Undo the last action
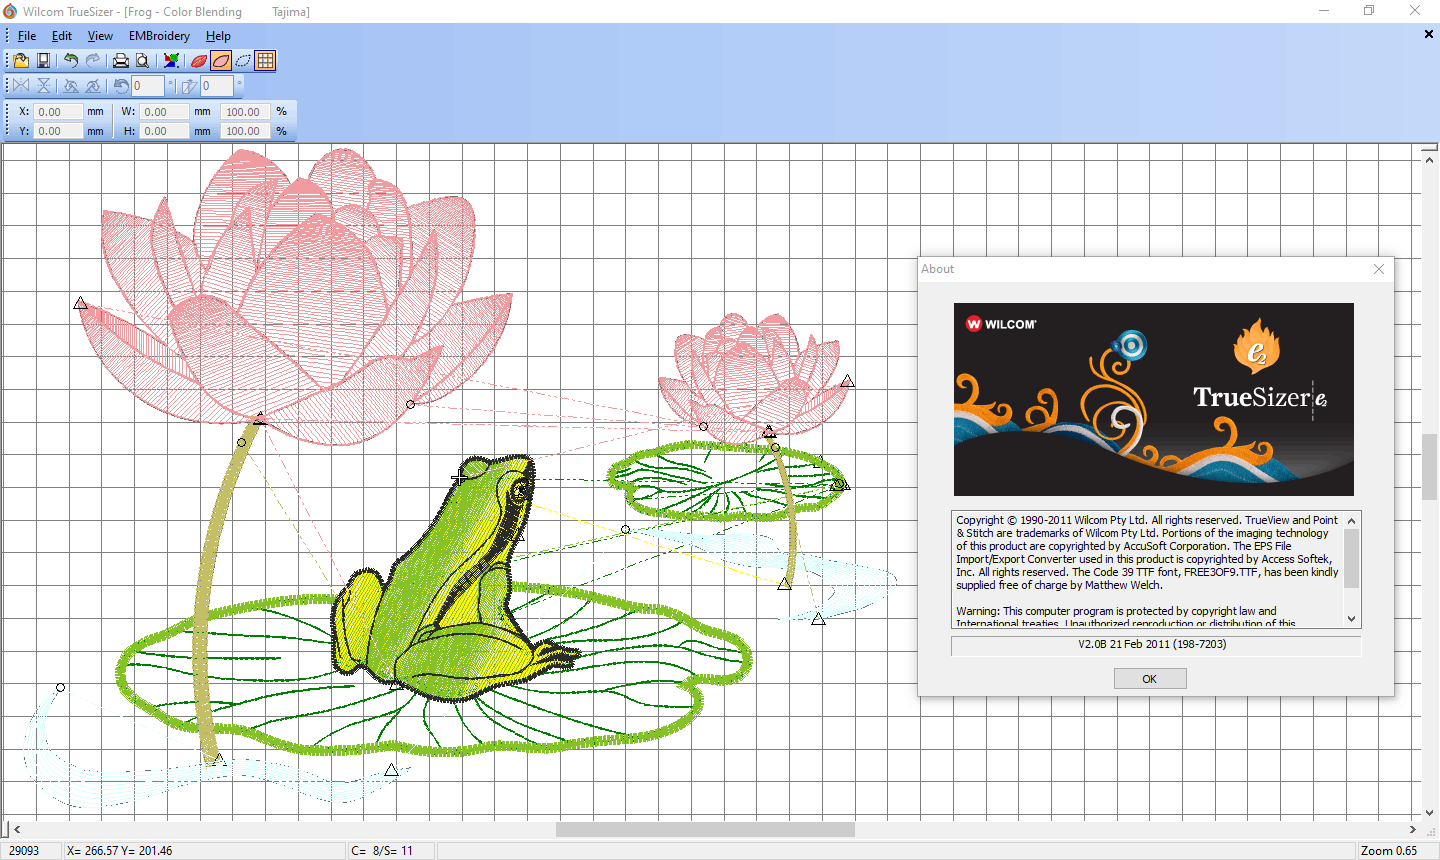The height and width of the screenshot is (860, 1440). pyautogui.click(x=71, y=61)
